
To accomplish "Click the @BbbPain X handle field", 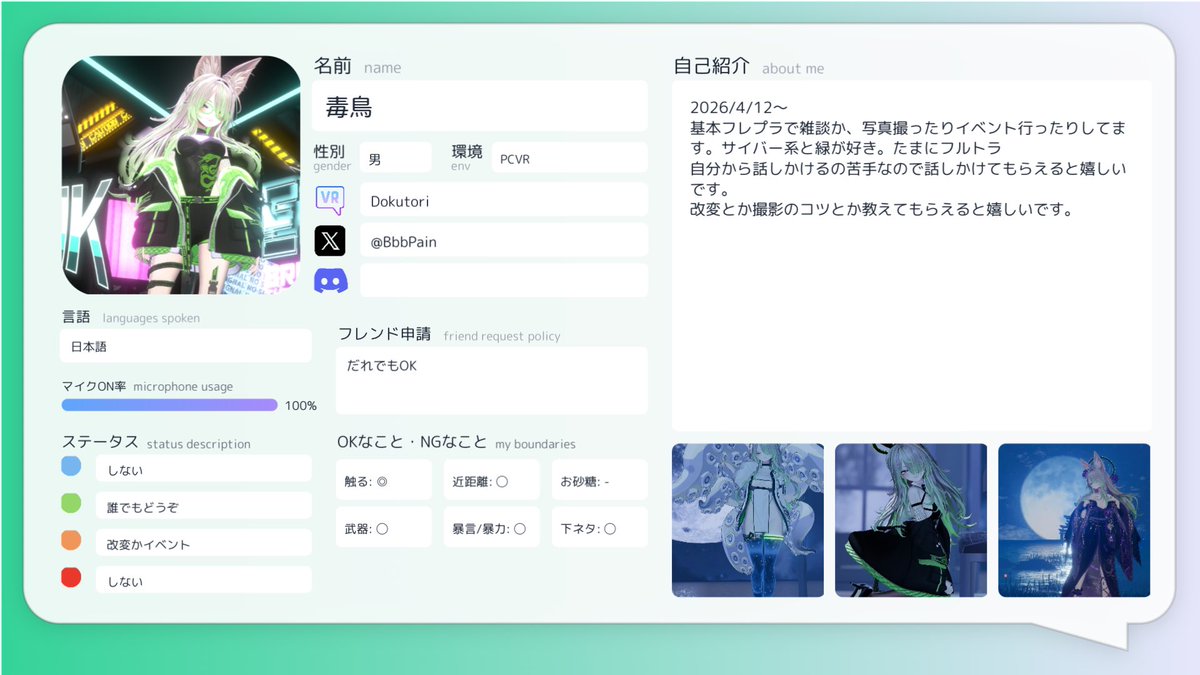I will click(504, 241).
